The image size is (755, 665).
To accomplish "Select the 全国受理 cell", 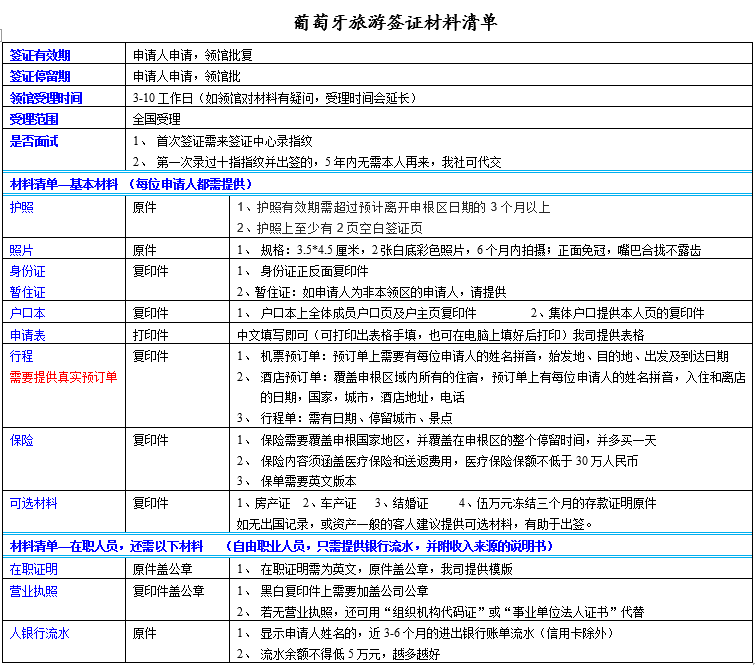I will pos(155,120).
